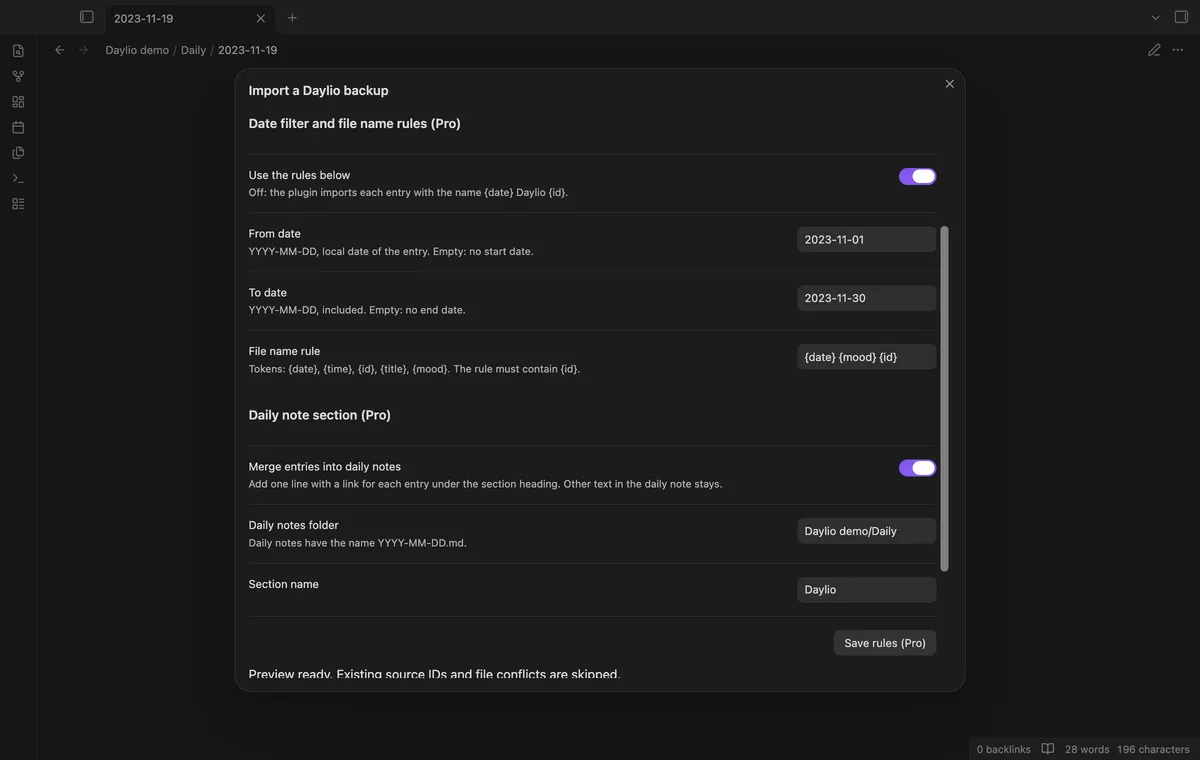1200x760 pixels.
Task: Click the 'Use the rules below' label
Action: pos(299,175)
